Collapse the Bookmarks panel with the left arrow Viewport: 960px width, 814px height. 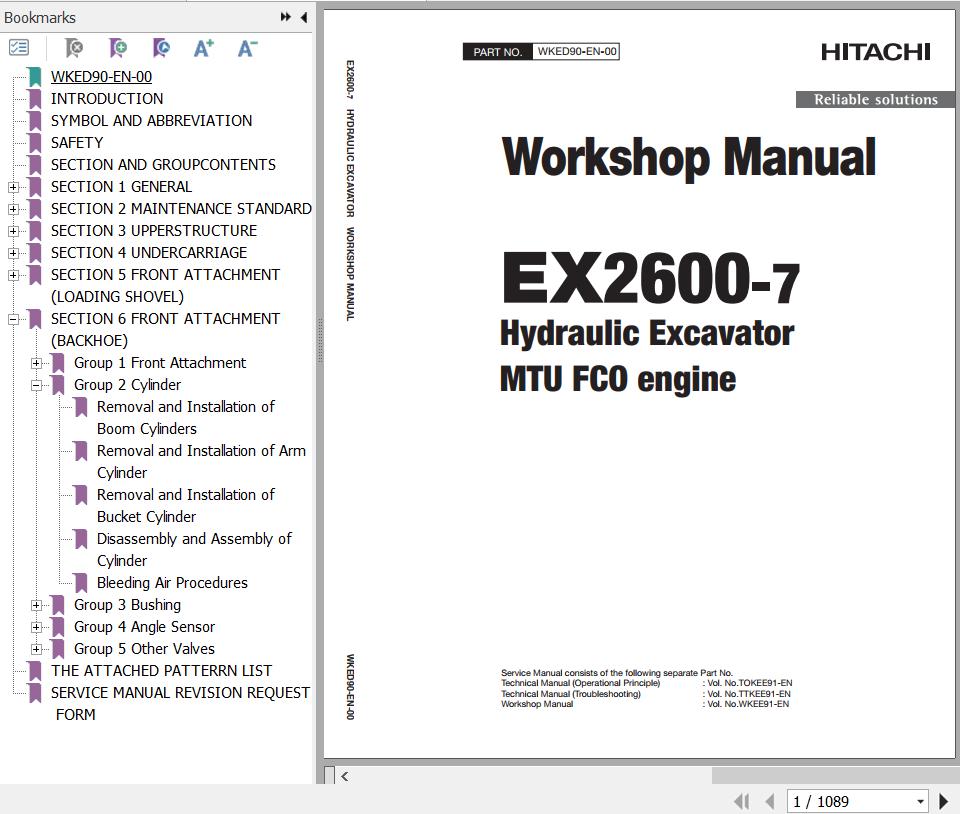pyautogui.click(x=304, y=17)
